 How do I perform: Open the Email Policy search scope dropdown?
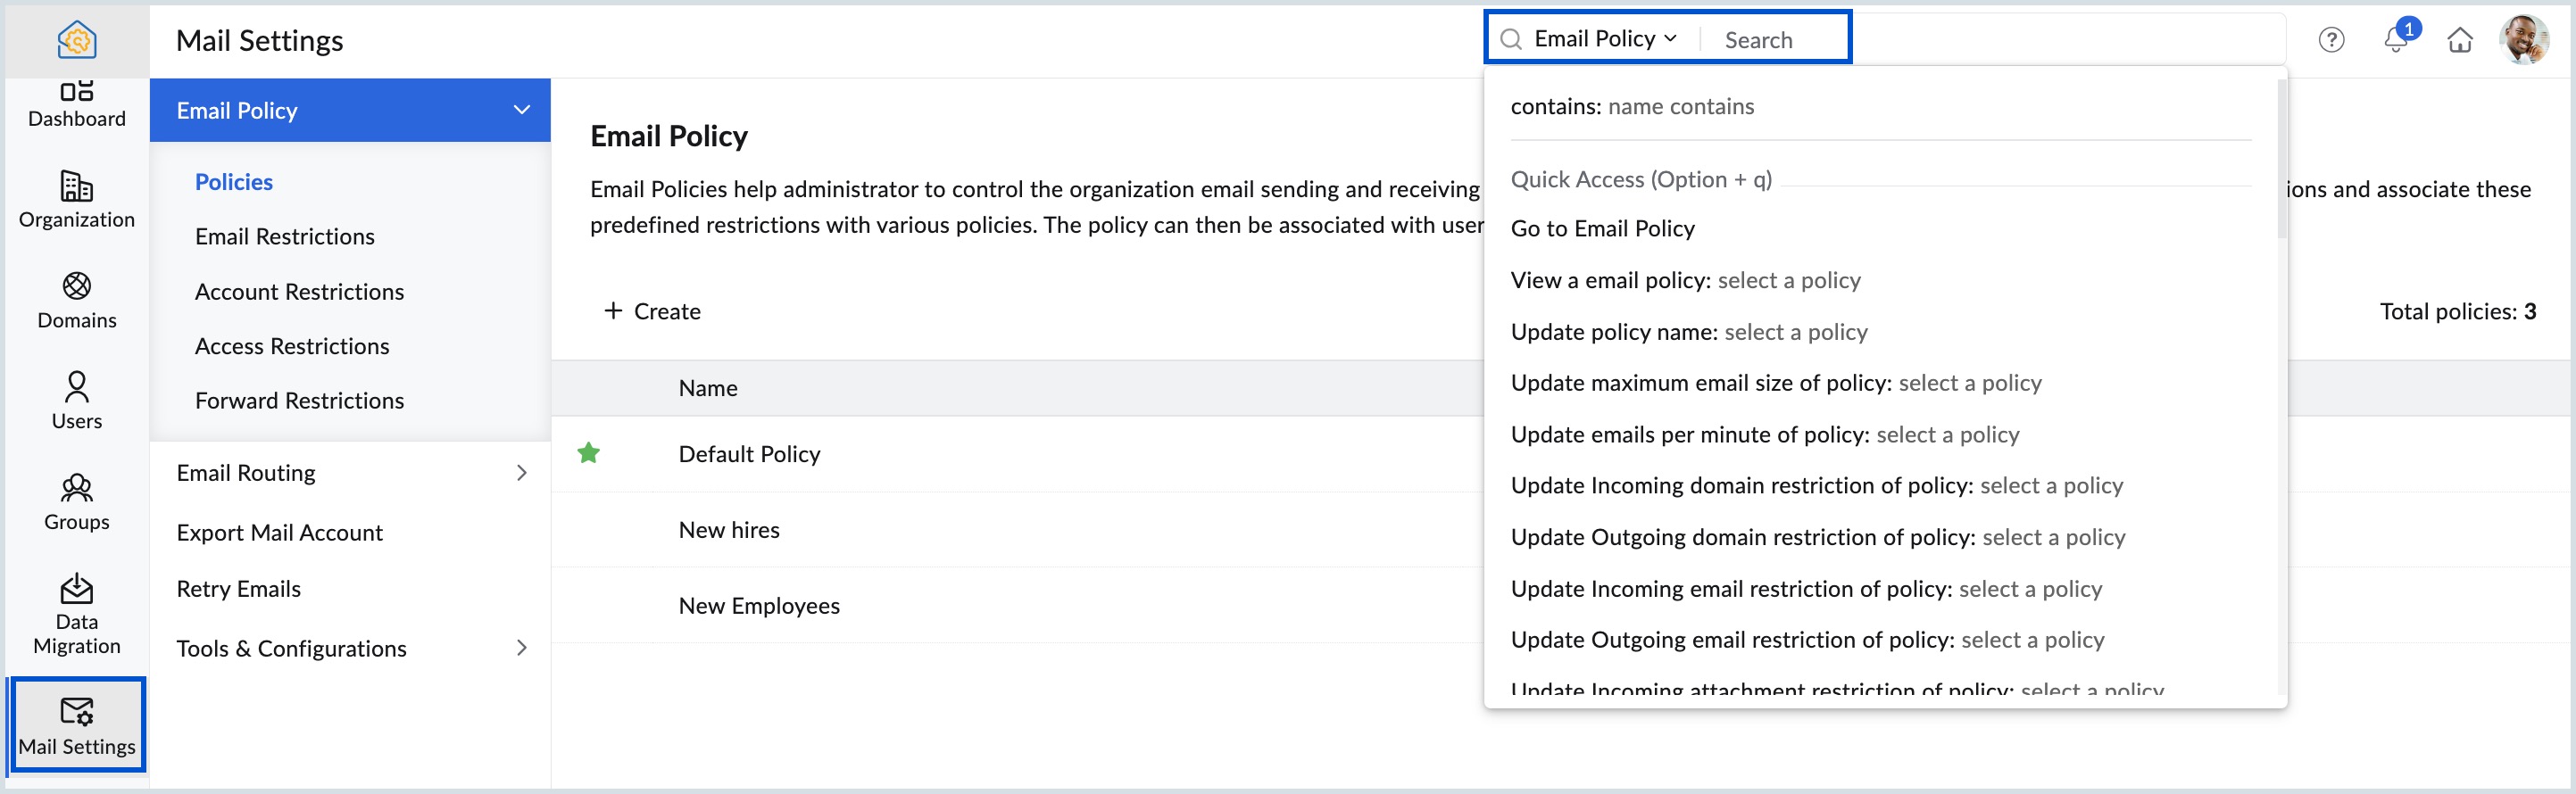(1604, 39)
